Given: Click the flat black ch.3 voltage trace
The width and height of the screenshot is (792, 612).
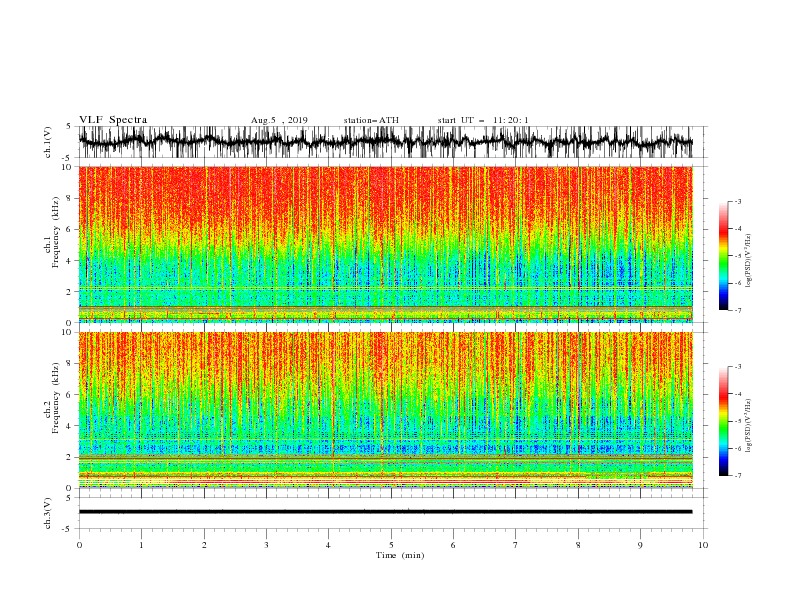Looking at the screenshot, I should 385,512.
